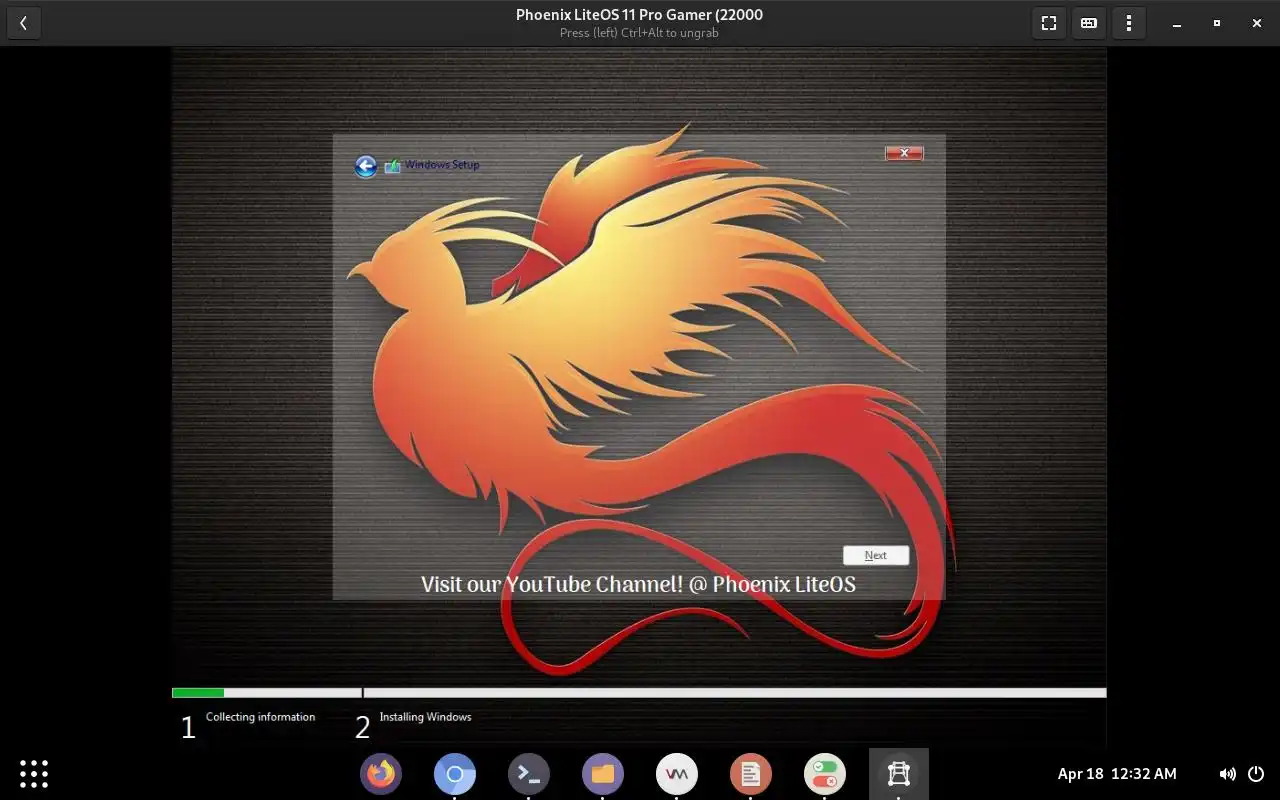This screenshot has width=1280, height=800.
Task: Minimize the Boxes window
Action: (1177, 23)
